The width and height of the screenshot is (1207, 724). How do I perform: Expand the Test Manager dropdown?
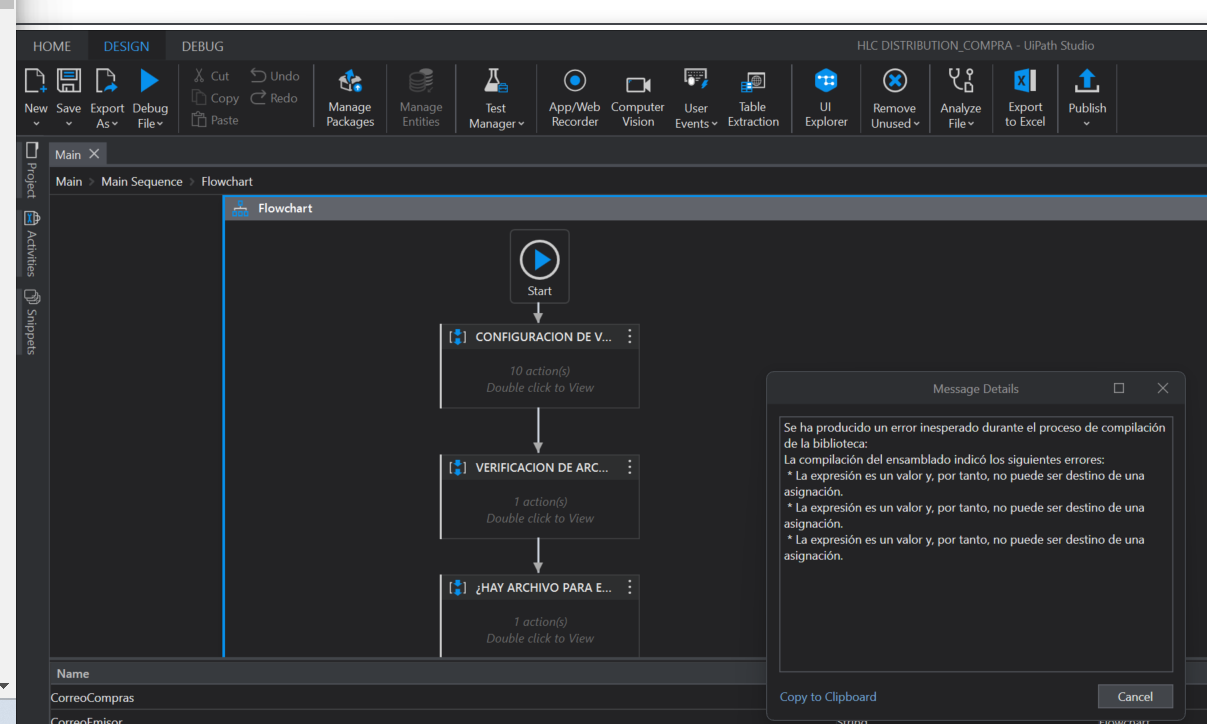[496, 124]
